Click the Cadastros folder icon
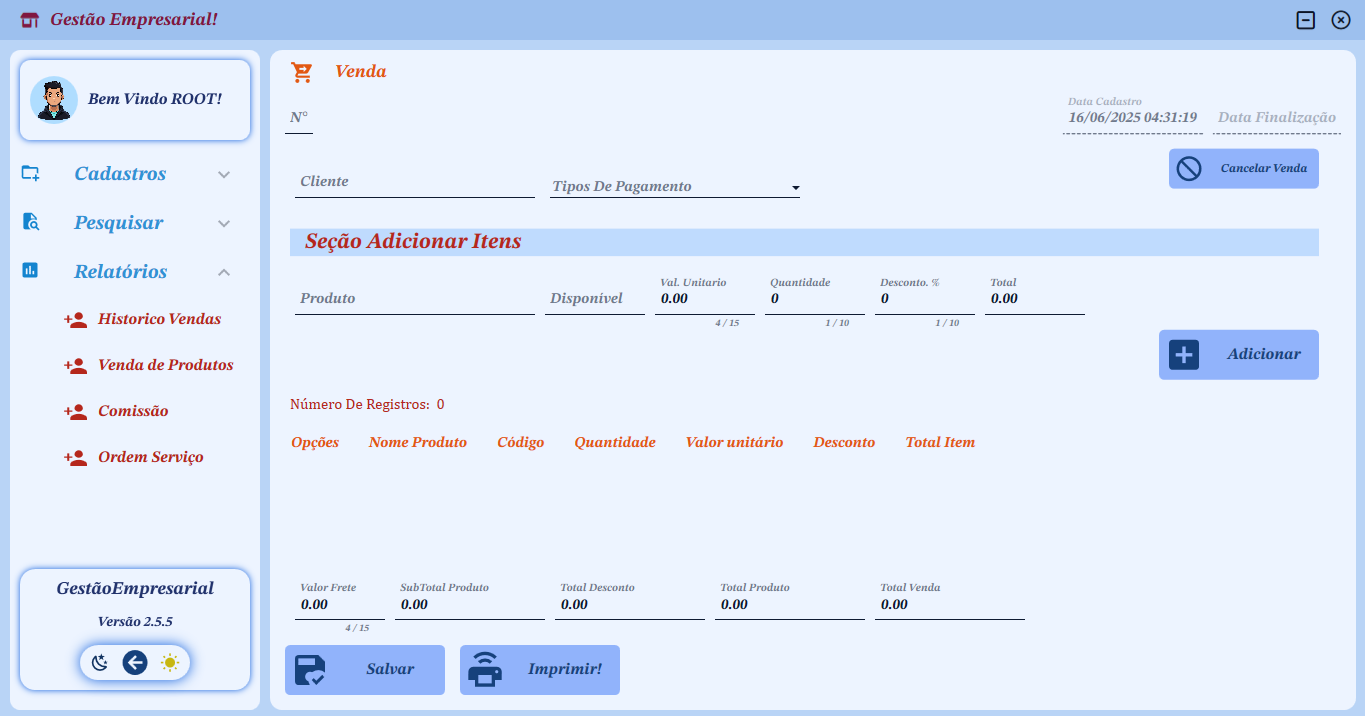 tap(31, 173)
